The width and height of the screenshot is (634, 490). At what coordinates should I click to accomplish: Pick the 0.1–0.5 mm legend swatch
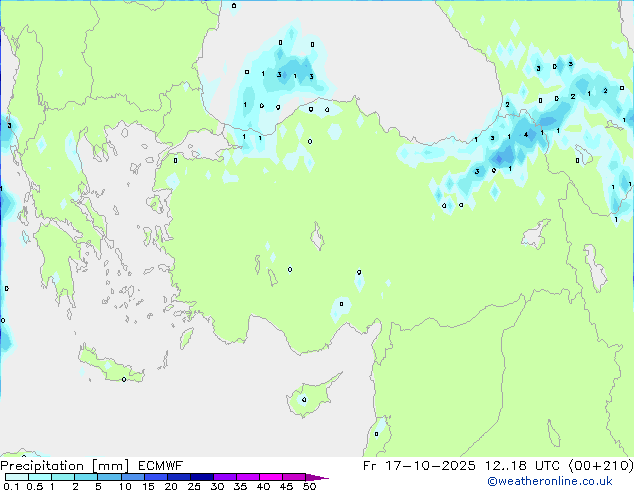click(17, 477)
